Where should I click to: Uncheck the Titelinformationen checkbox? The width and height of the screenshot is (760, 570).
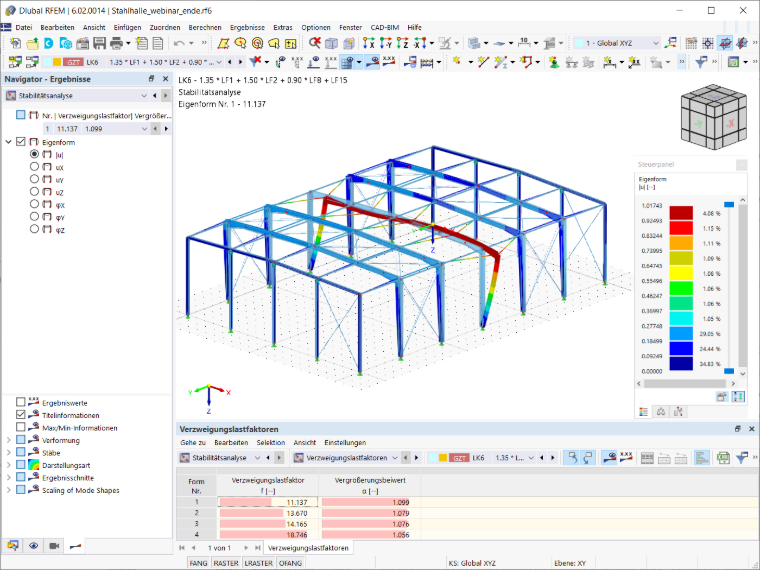[20, 414]
